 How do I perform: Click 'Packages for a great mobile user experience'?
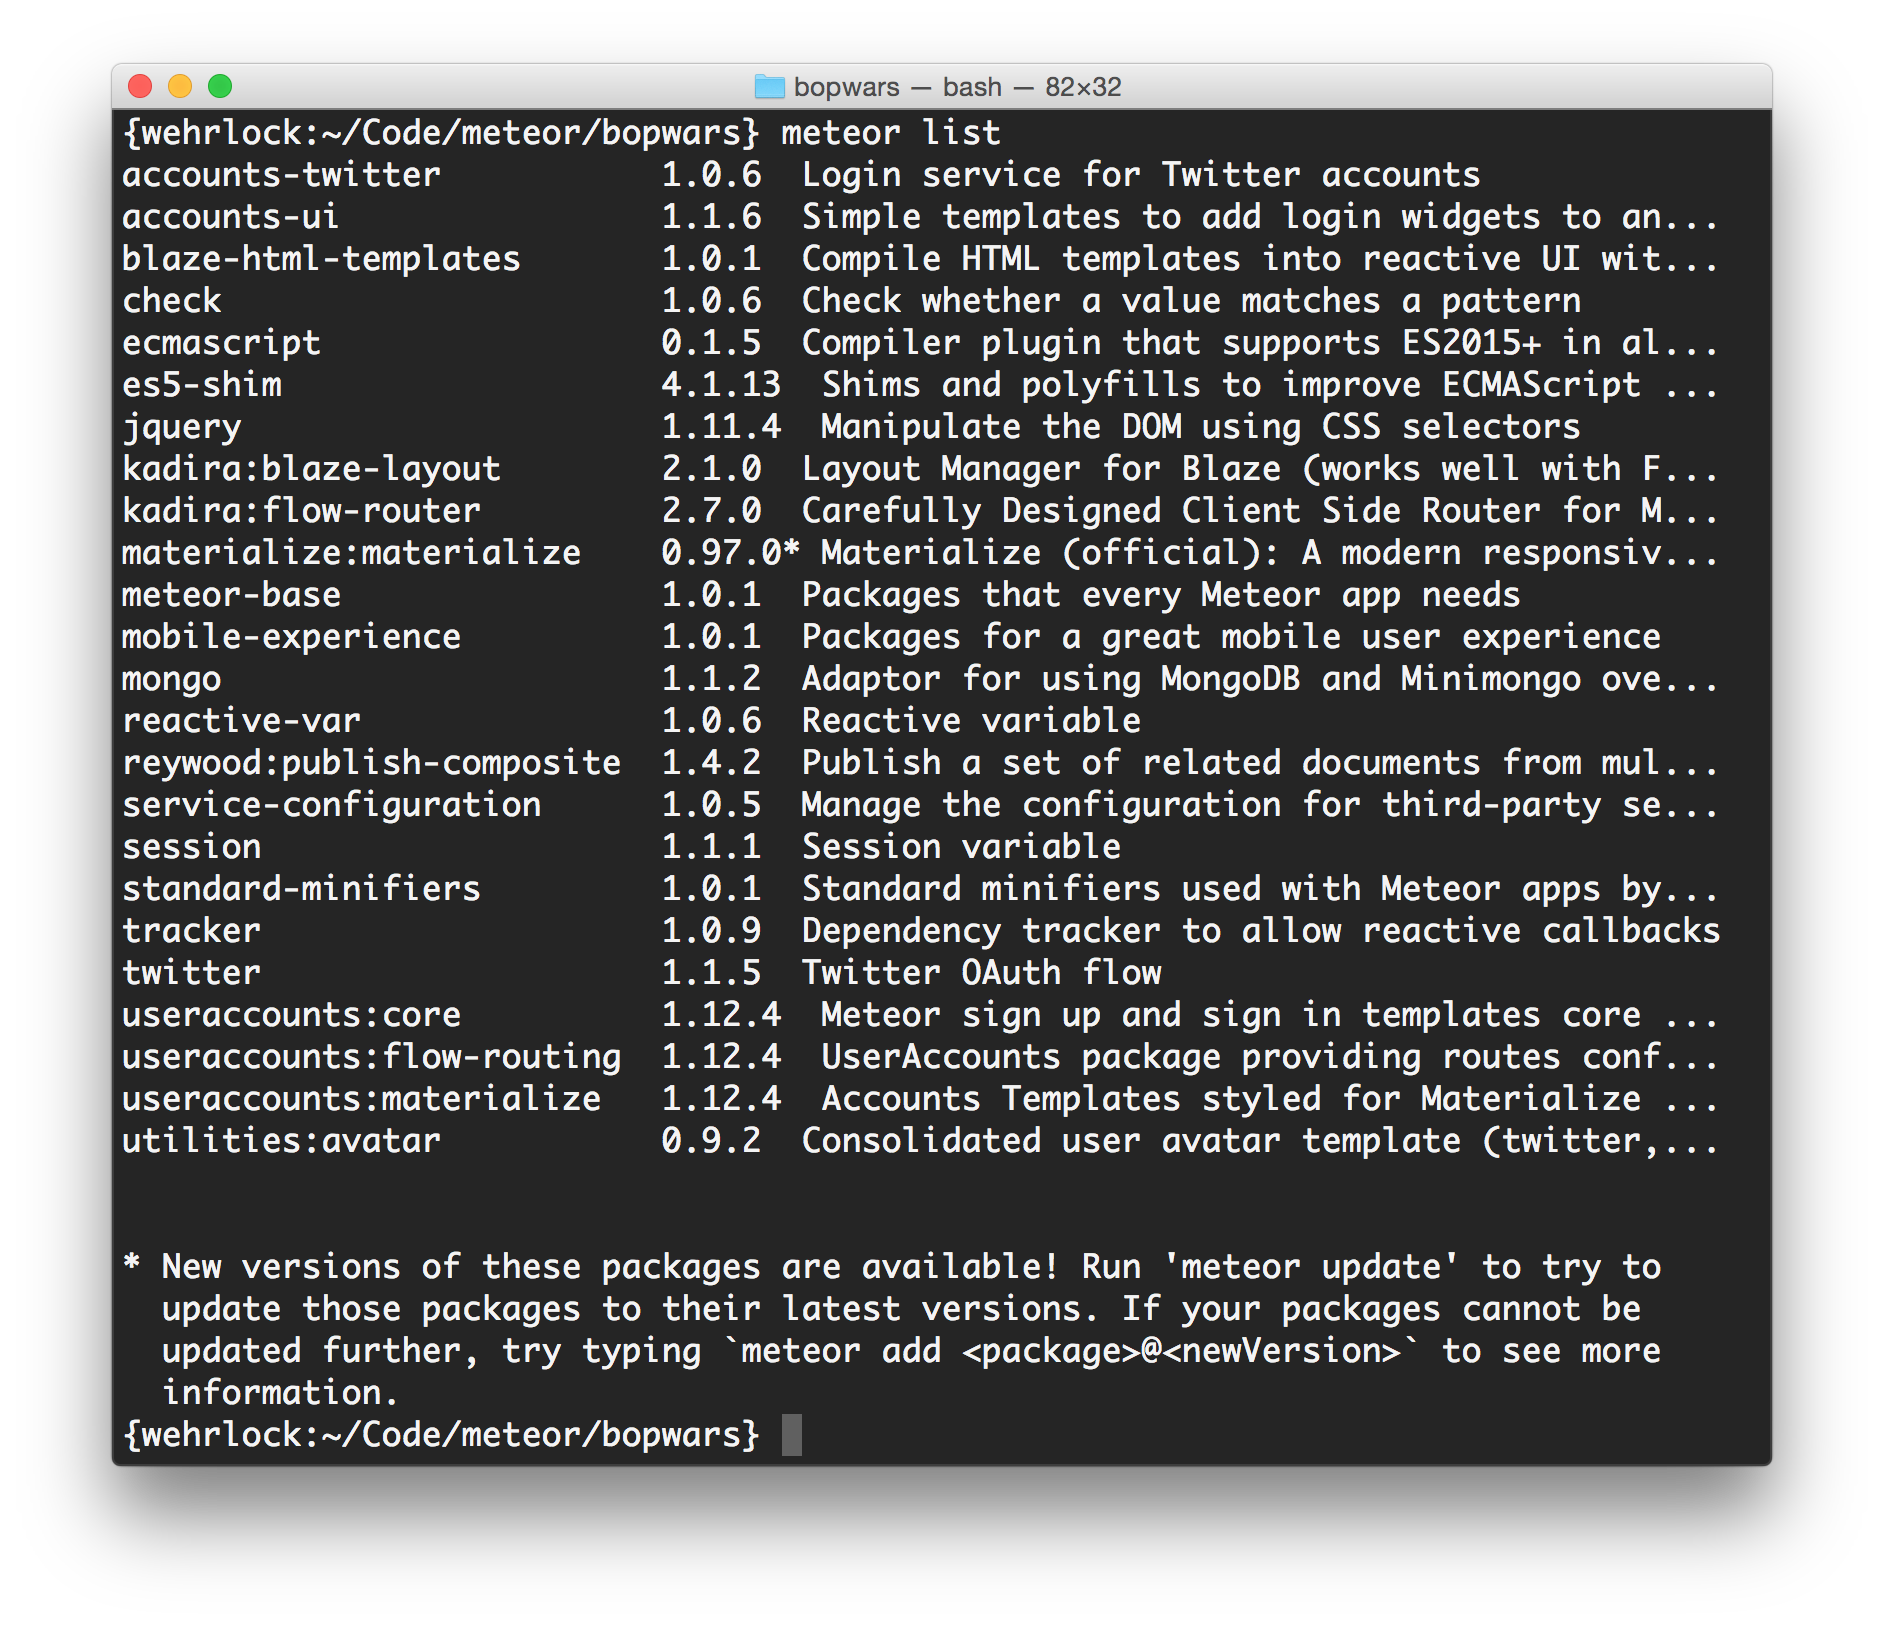(x=1231, y=637)
